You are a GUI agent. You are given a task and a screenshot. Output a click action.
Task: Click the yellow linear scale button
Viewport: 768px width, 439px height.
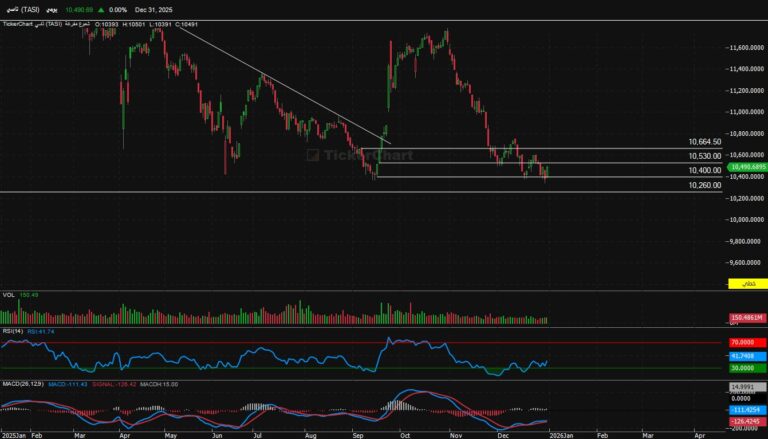coord(744,284)
